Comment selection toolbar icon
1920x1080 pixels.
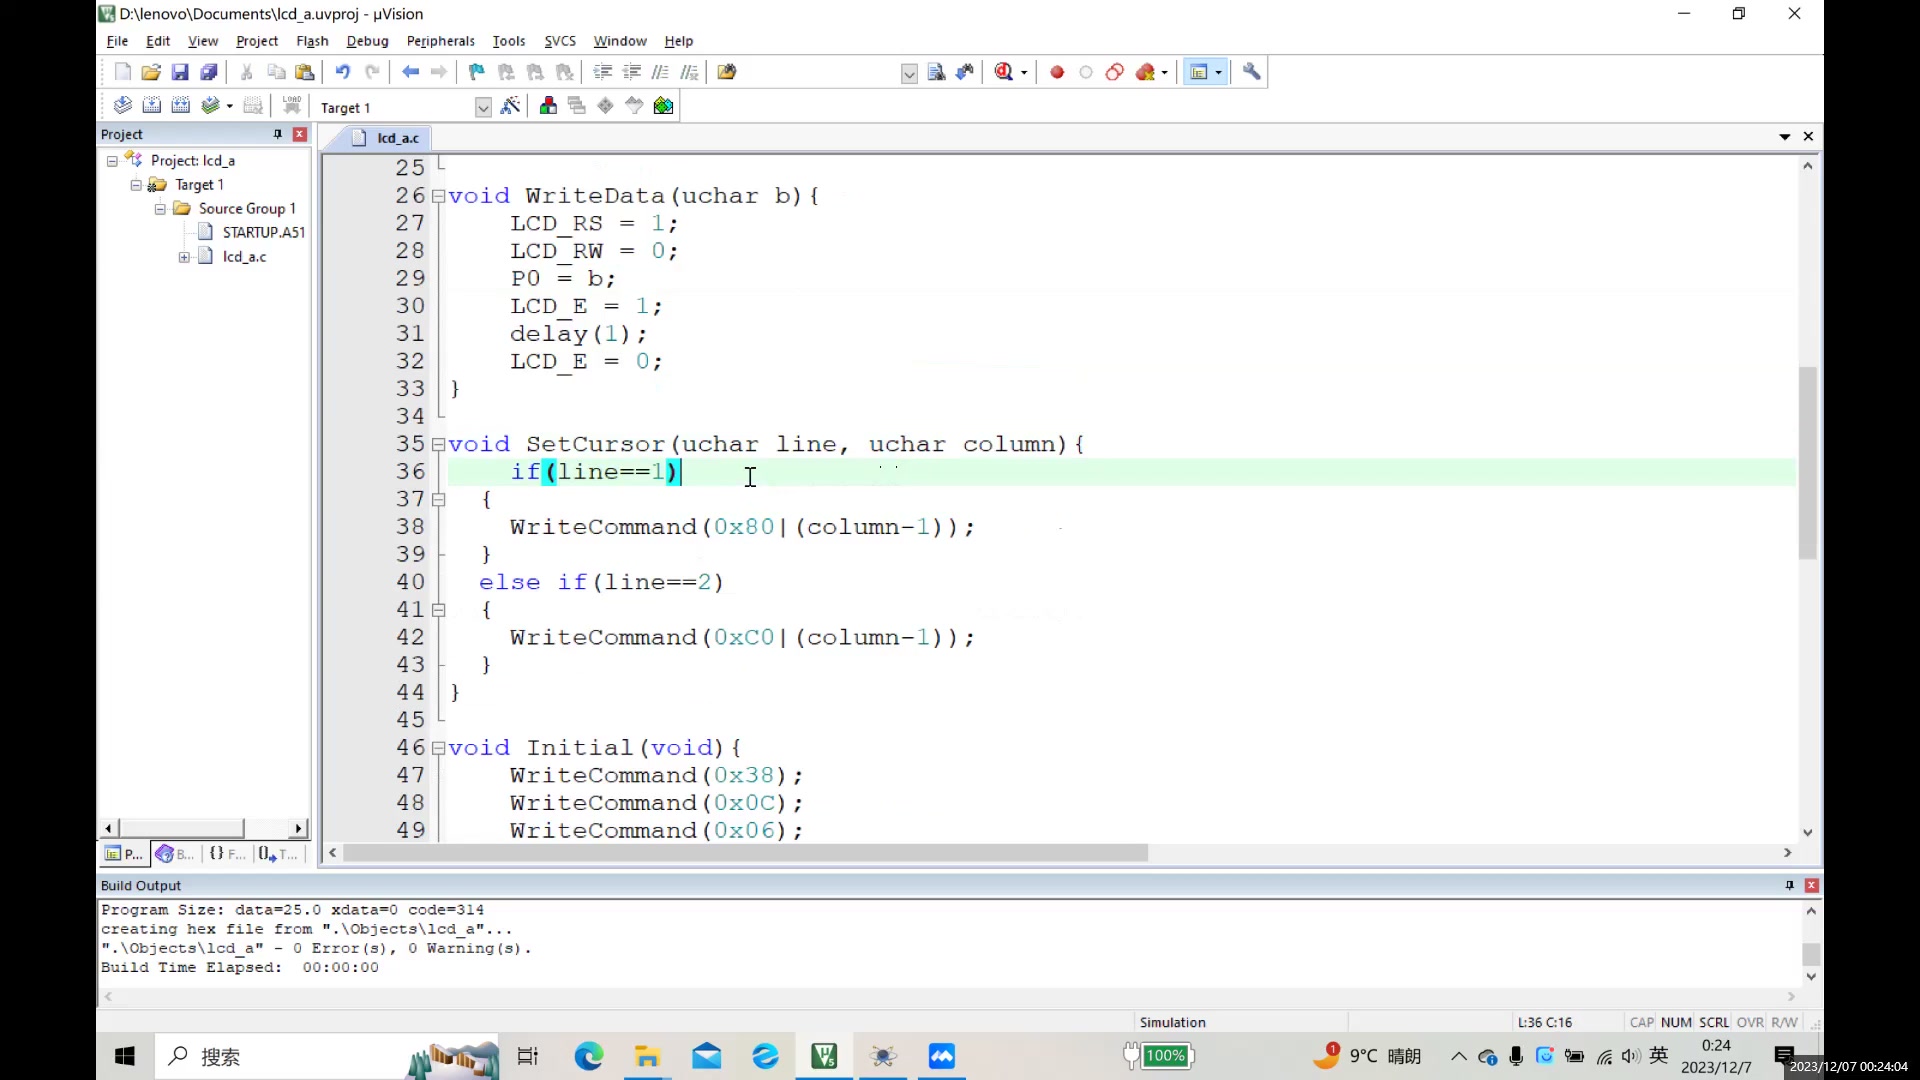[x=660, y=72]
